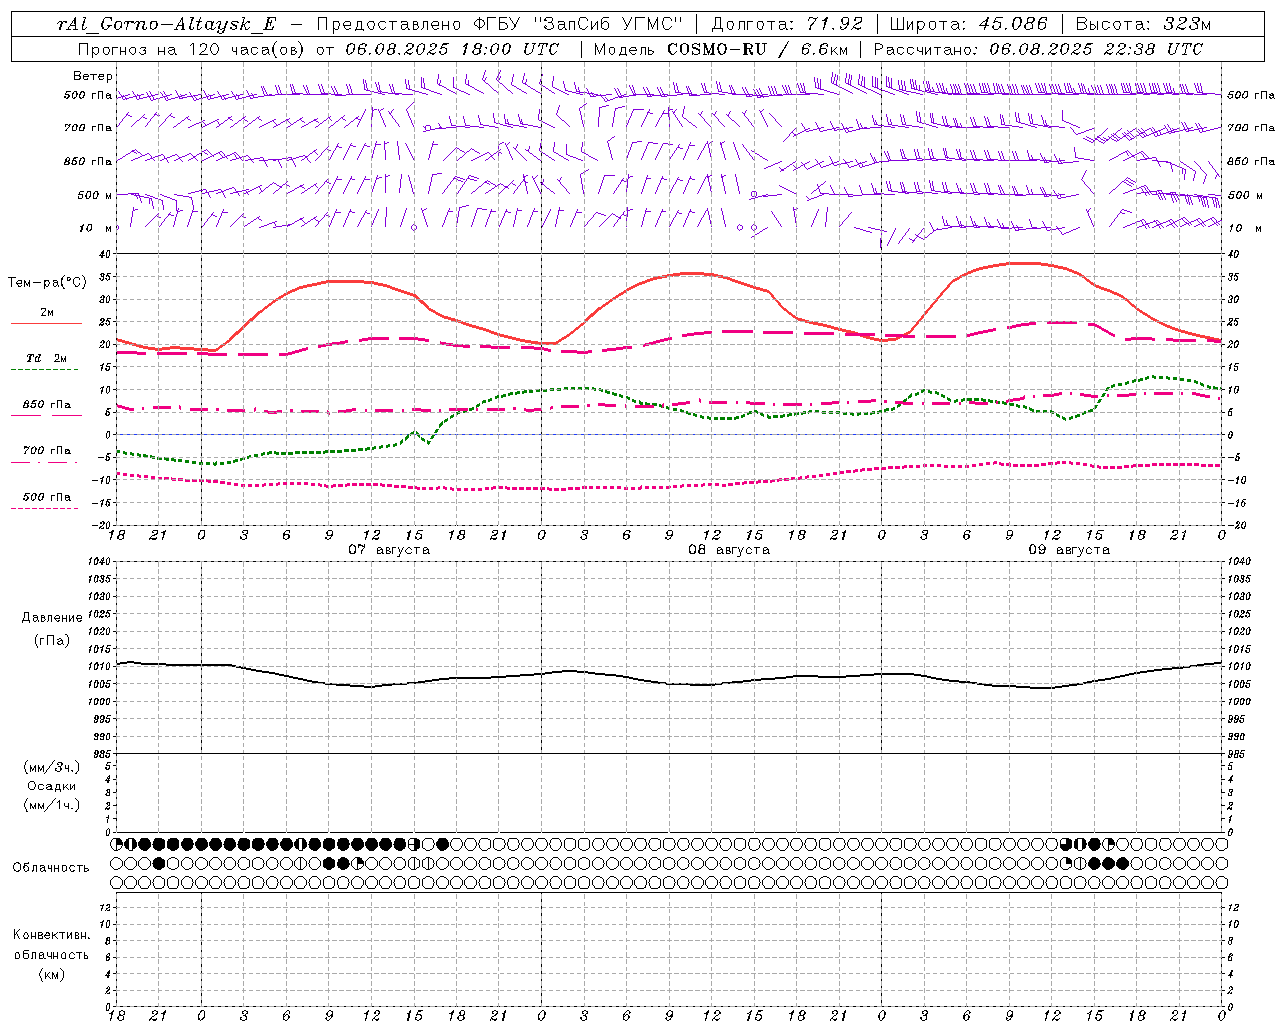Click the Рассчитано: 06.08.2025 22:38 UTC timestamp
Image resolution: width=1280 pixels, height=1024 pixels.
pyautogui.click(x=1038, y=49)
